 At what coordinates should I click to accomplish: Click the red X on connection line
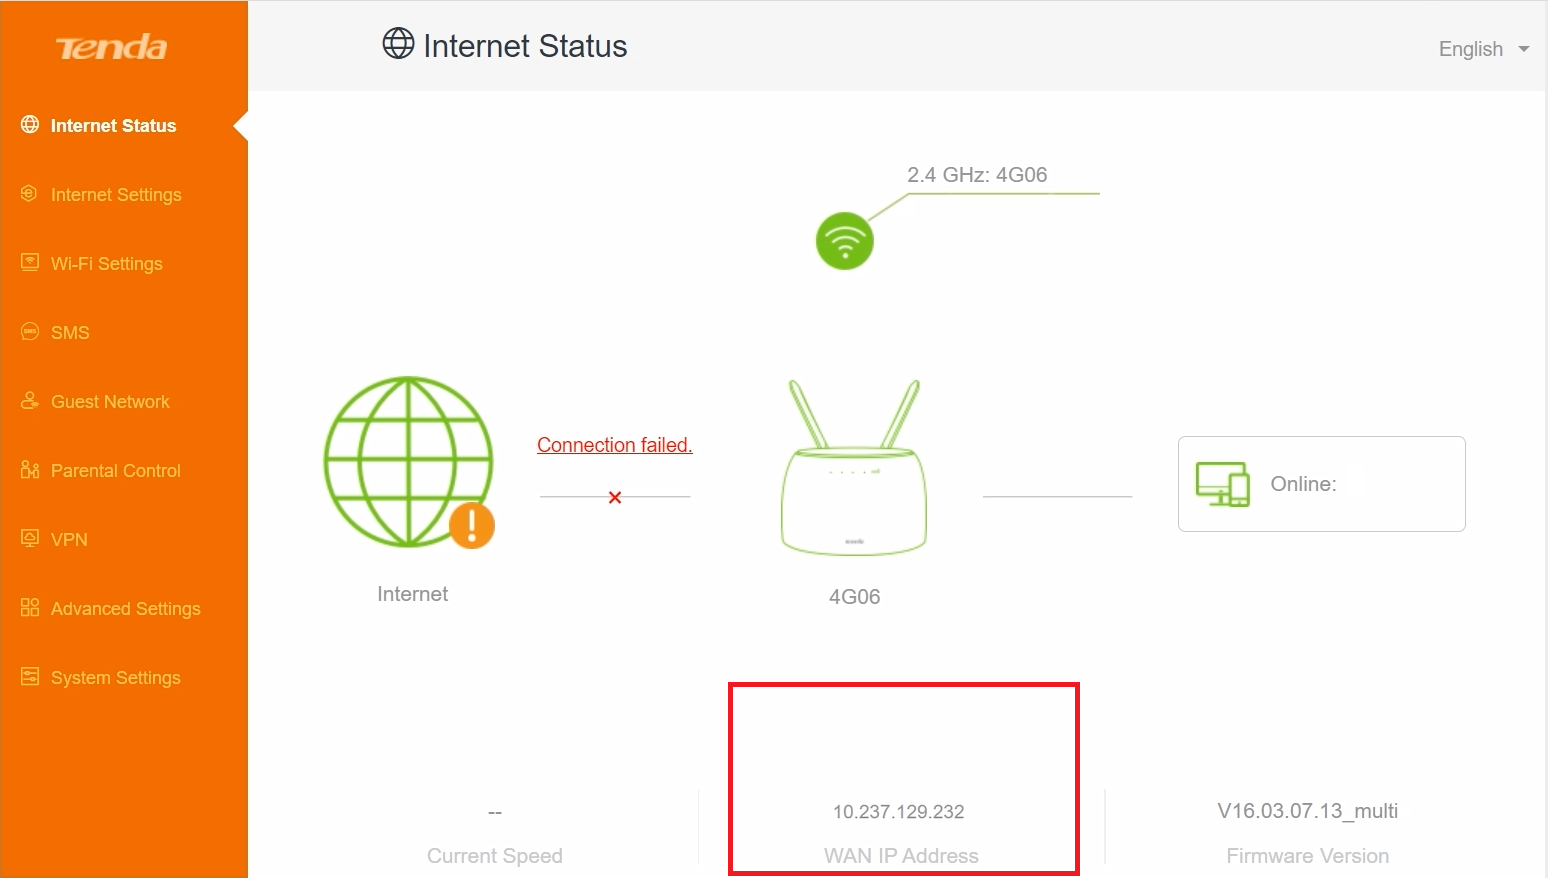click(x=615, y=497)
